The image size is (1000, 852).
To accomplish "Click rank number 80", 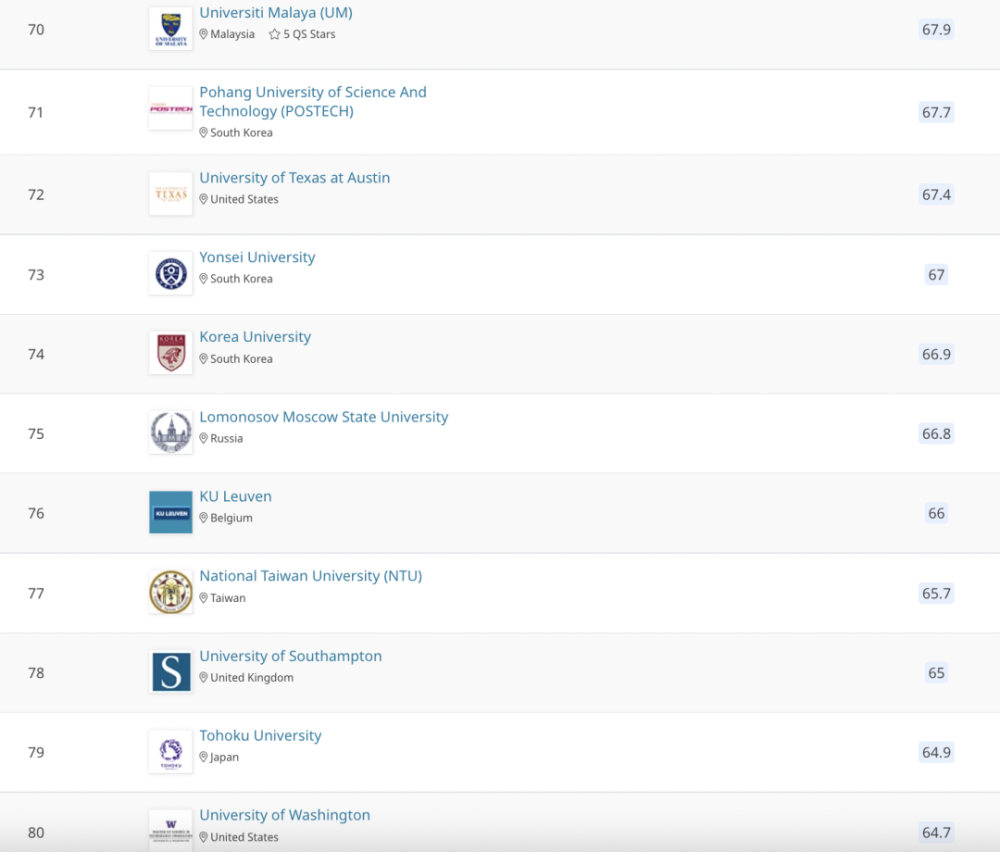I will click(36, 833).
